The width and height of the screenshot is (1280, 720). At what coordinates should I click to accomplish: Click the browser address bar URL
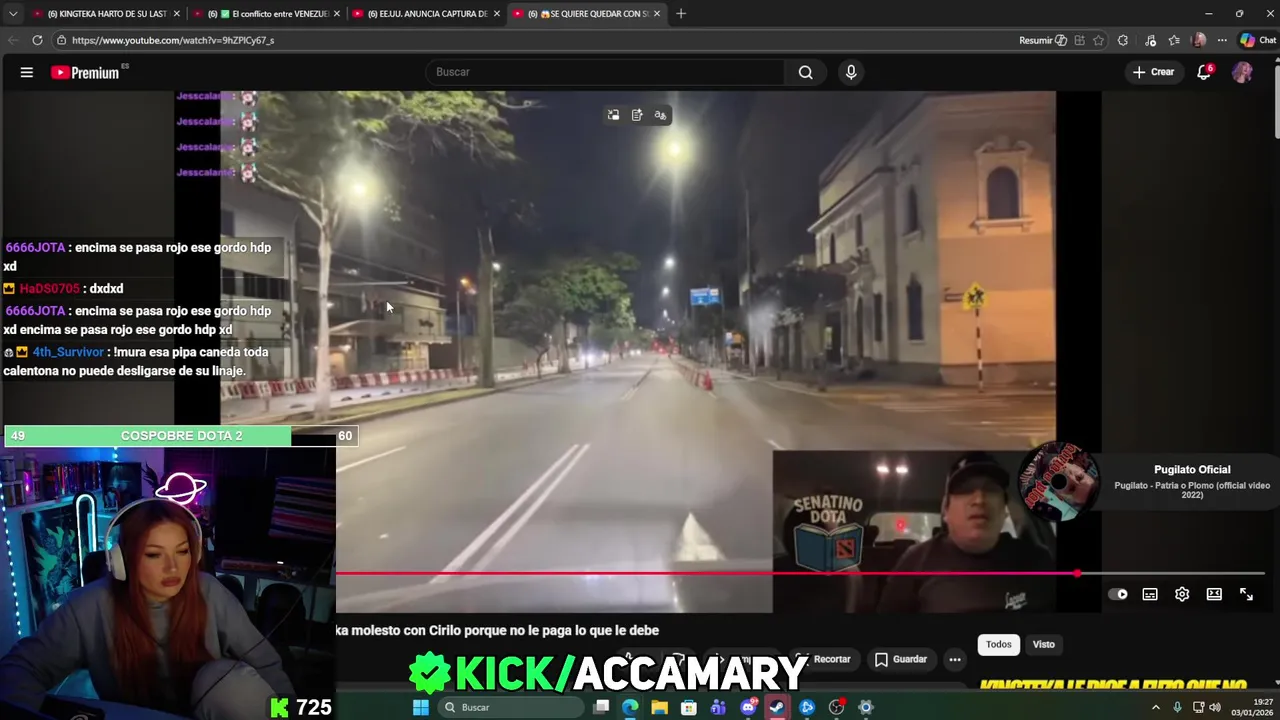pos(173,40)
